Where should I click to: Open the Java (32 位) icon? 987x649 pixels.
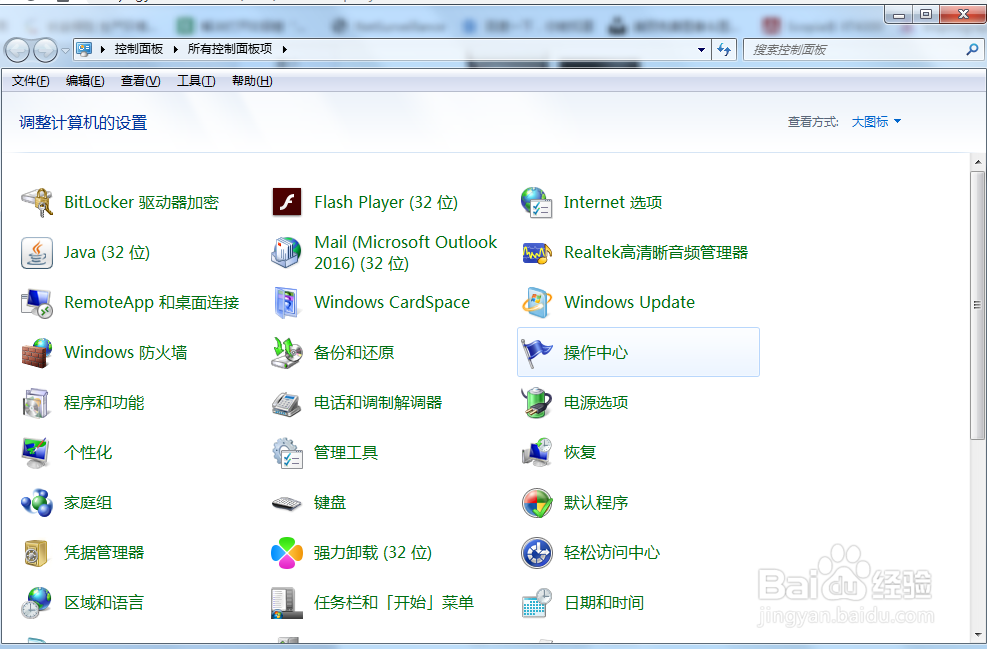coord(37,252)
